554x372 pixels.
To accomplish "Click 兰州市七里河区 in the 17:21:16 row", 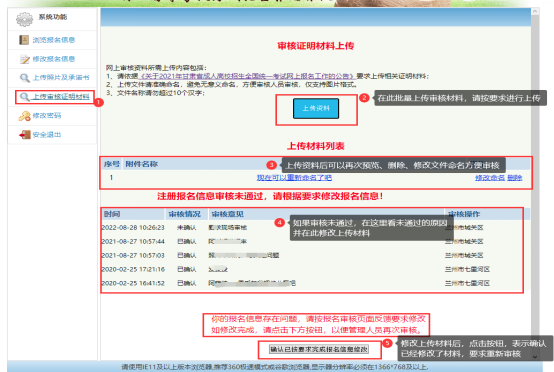I will [x=467, y=270].
